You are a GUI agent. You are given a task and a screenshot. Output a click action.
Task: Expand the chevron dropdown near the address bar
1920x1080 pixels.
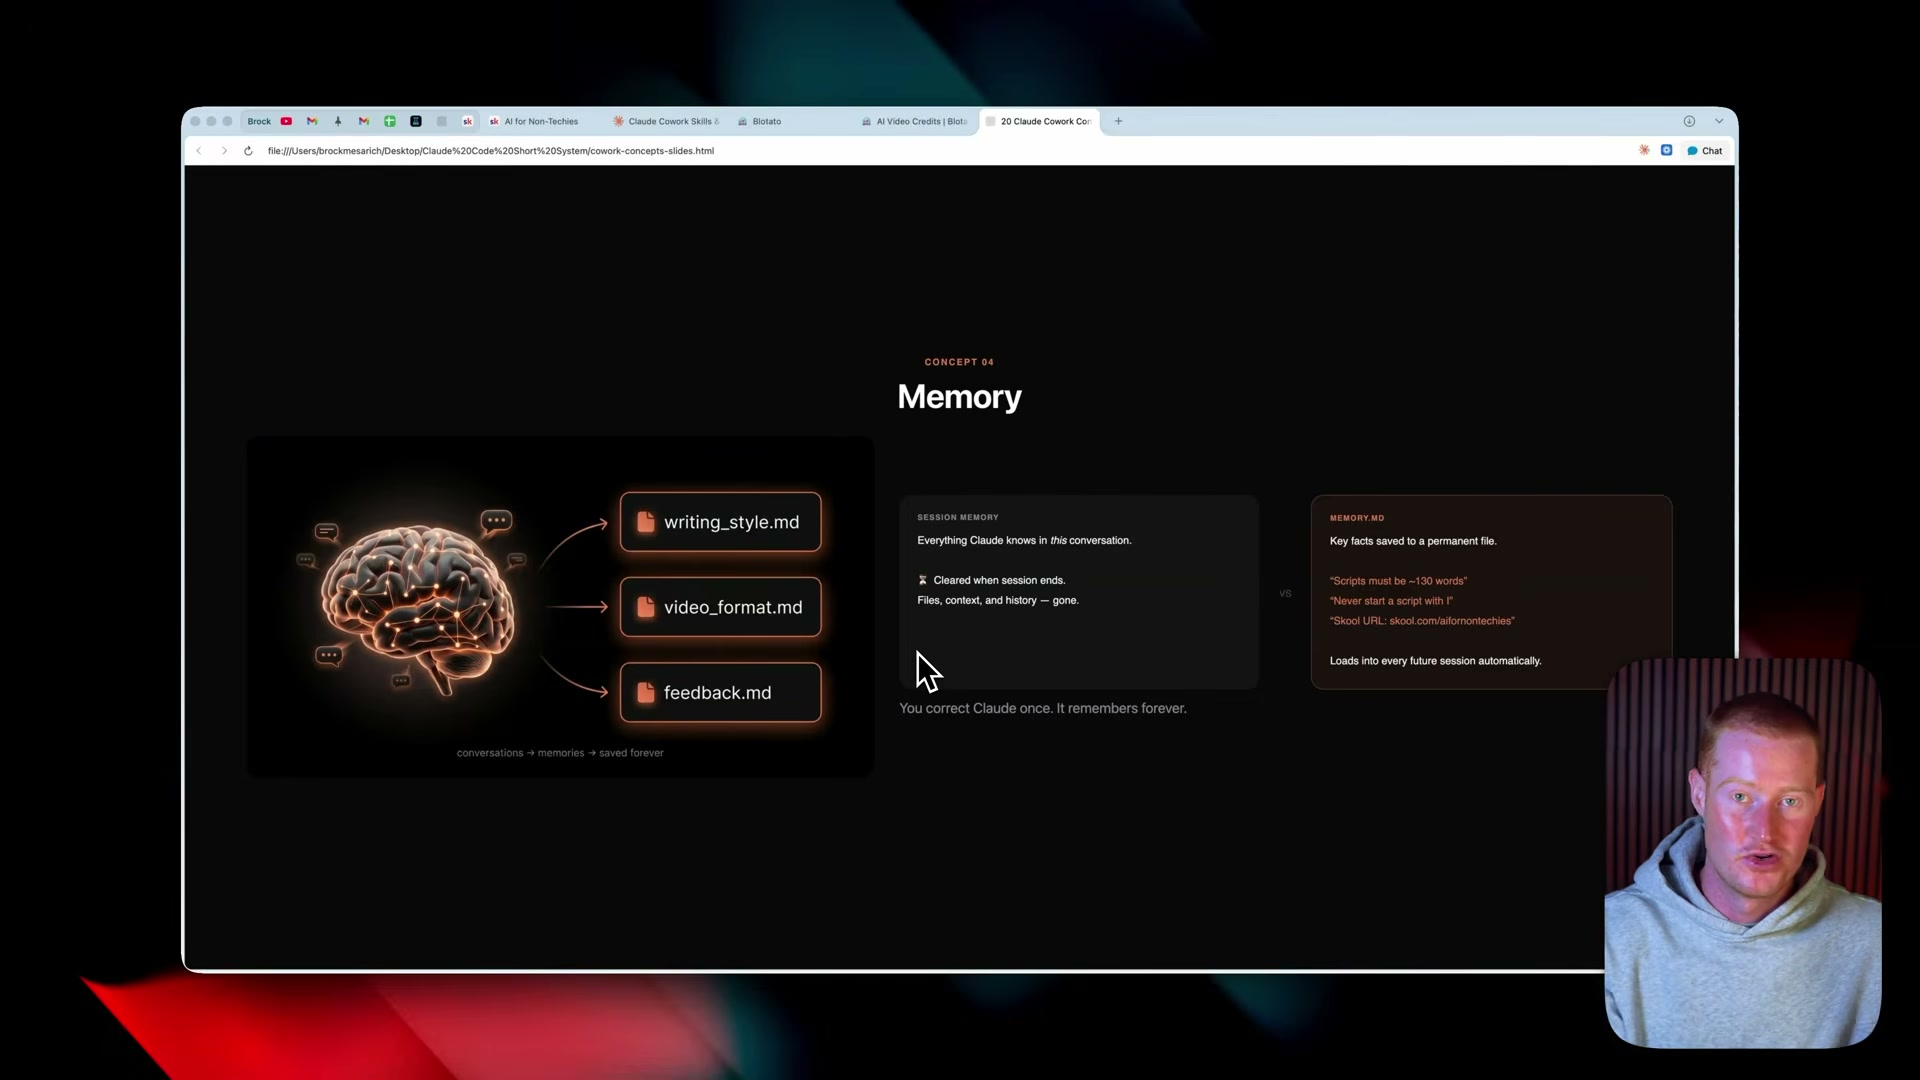point(1719,121)
